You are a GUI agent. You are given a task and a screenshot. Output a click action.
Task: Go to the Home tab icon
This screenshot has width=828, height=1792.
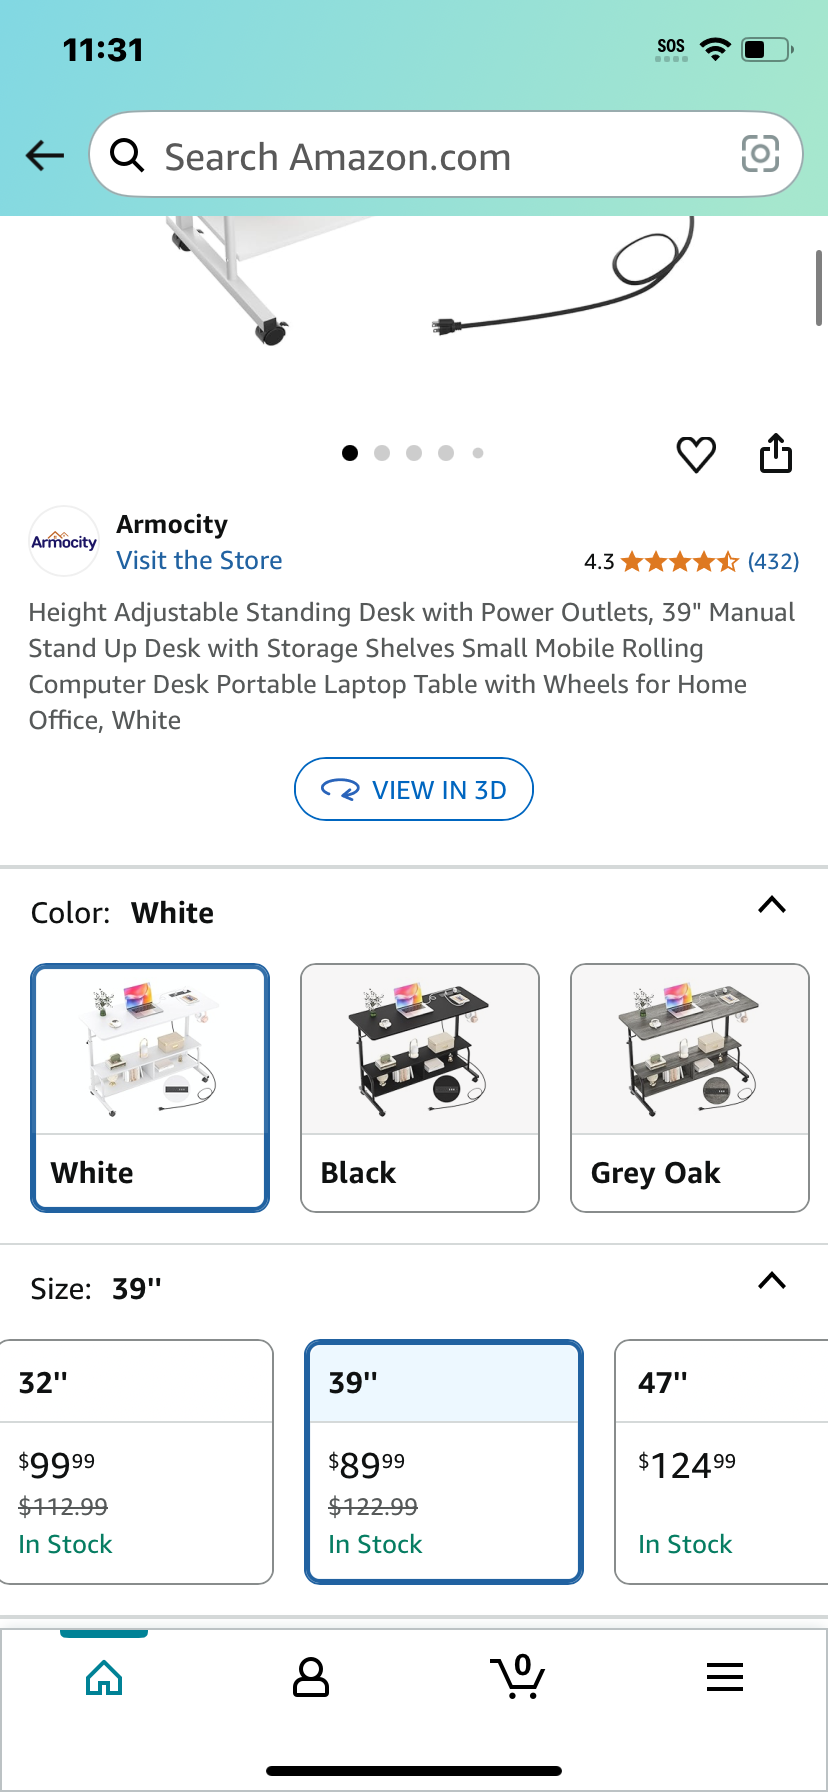point(104,1677)
